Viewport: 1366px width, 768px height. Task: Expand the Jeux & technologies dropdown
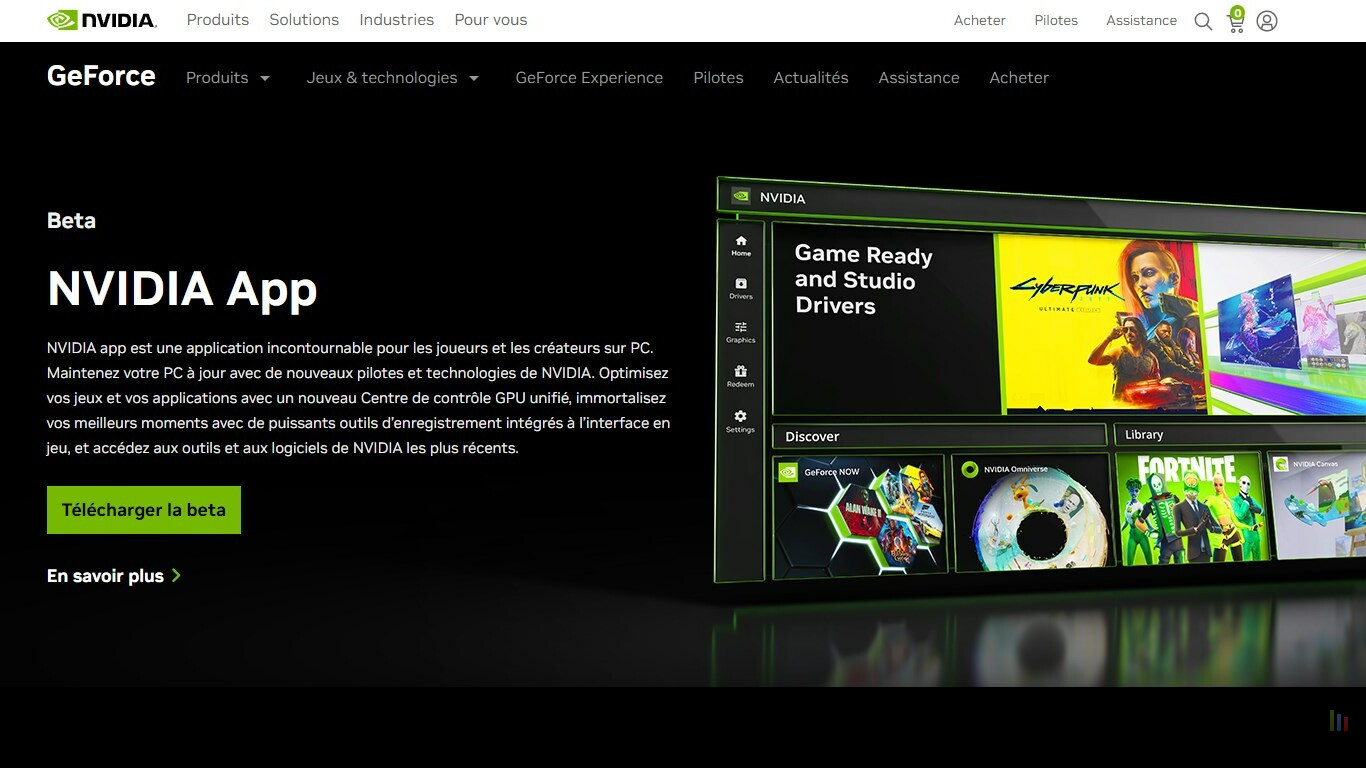pos(393,78)
